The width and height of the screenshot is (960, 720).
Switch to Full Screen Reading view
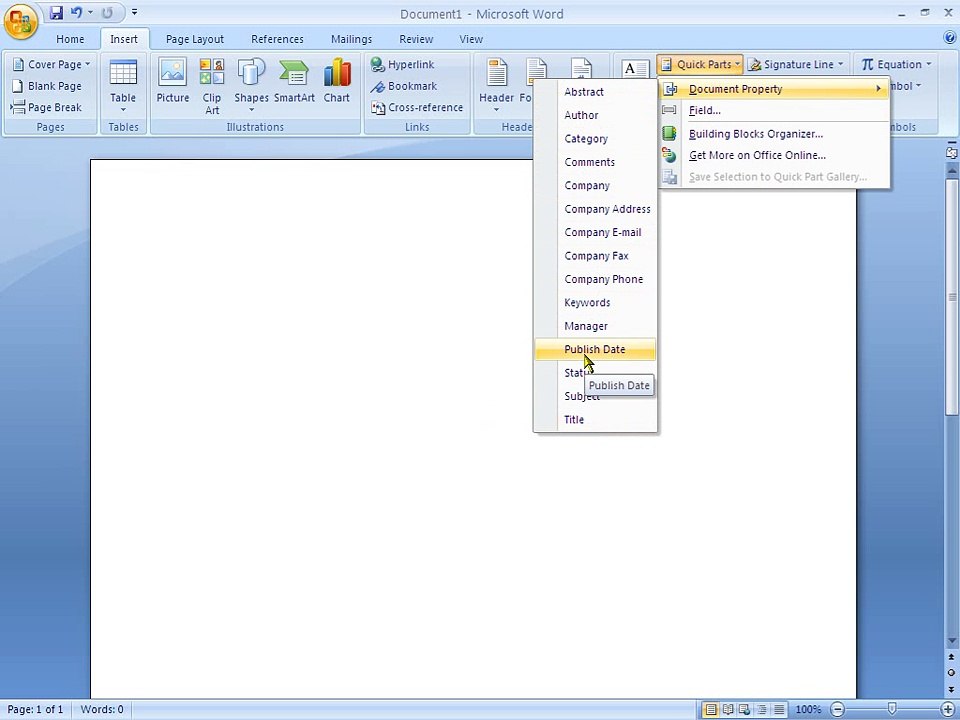(727, 710)
